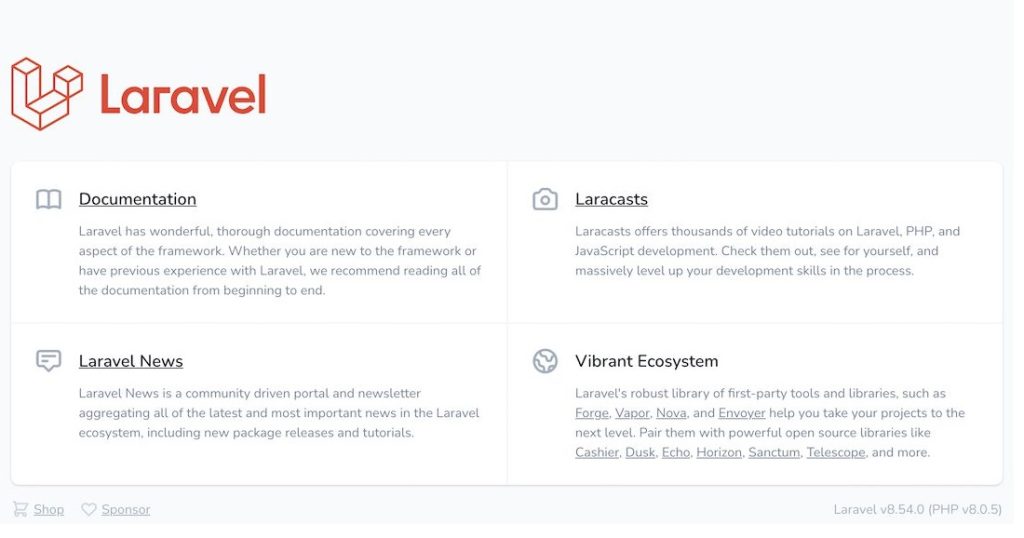Click the Cashier library link
This screenshot has width=1024, height=538.
point(596,453)
